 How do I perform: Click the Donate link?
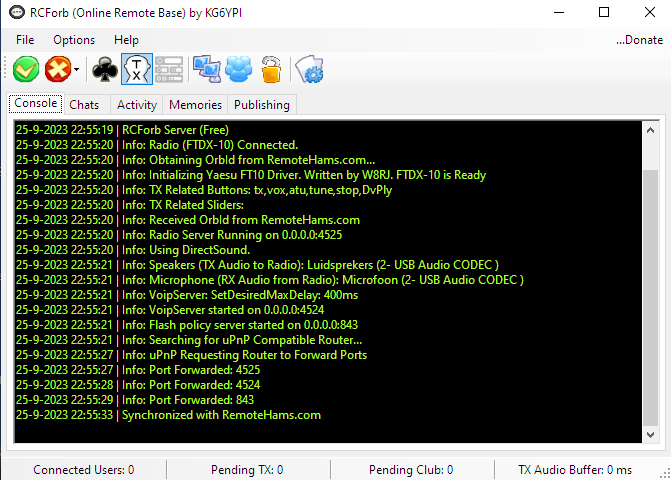tap(639, 40)
